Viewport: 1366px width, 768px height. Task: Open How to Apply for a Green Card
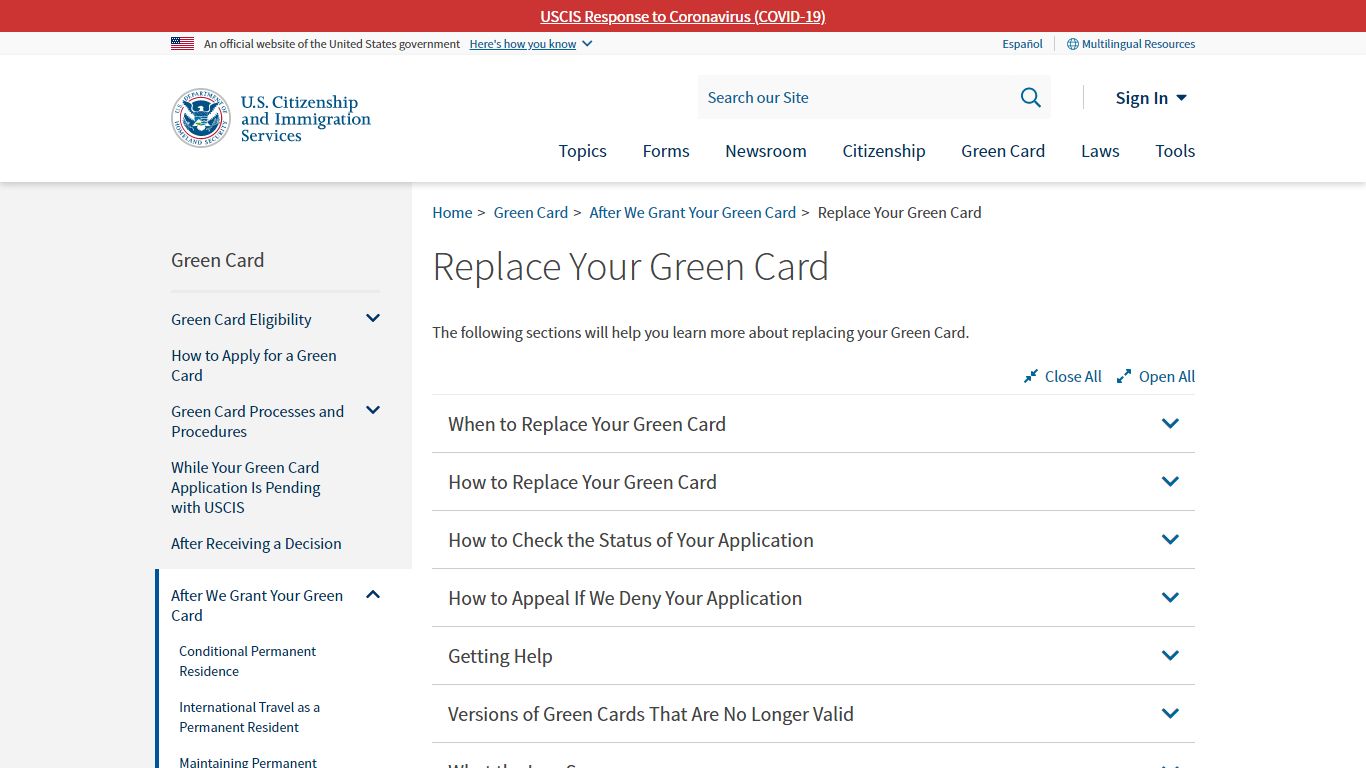[254, 365]
